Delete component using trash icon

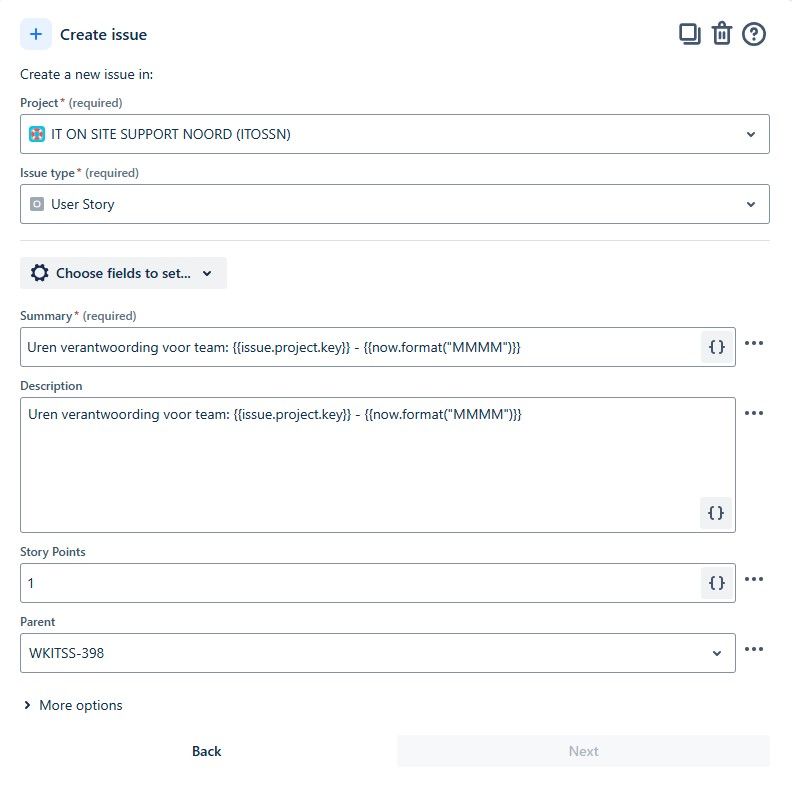[722, 34]
